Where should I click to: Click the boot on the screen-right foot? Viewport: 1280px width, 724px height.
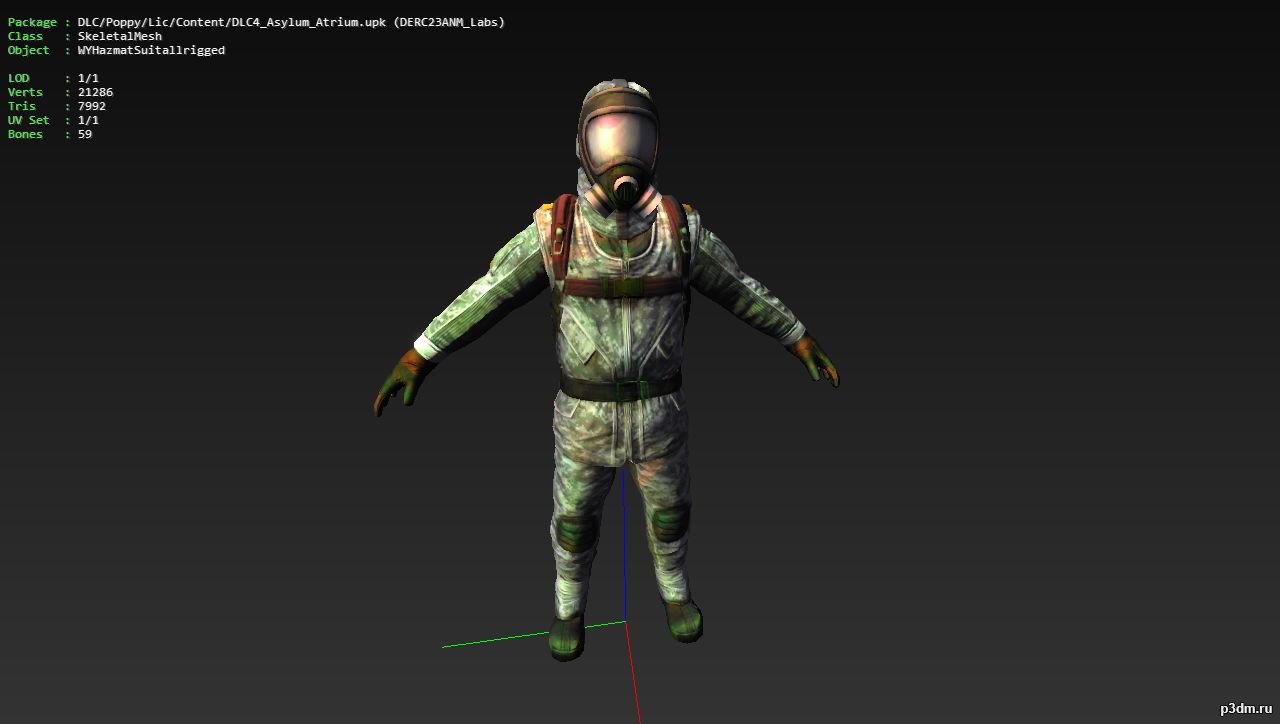pyautogui.click(x=683, y=617)
